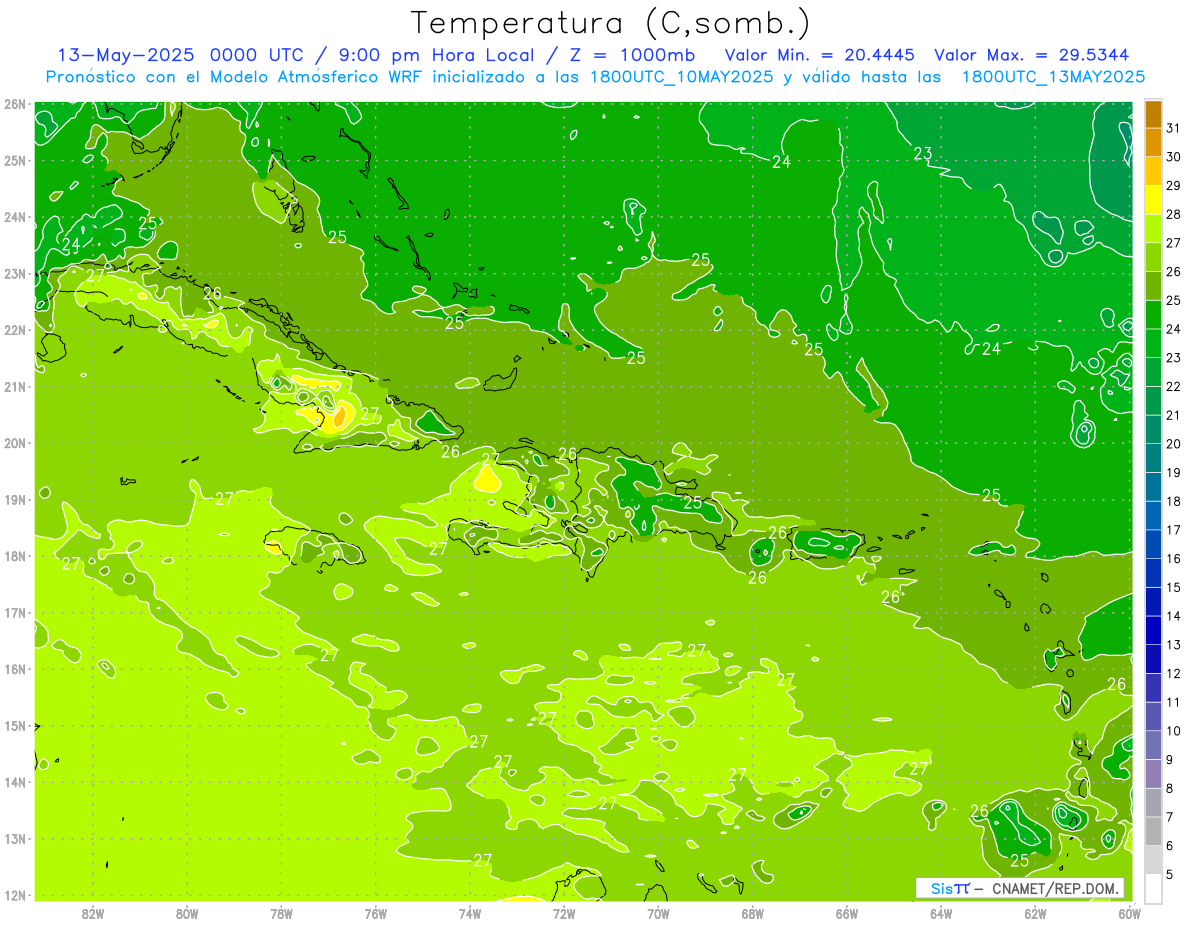The height and width of the screenshot is (927, 1200).
Task: Click the pressure level "Z = 1000mb"
Action: [x=632, y=55]
